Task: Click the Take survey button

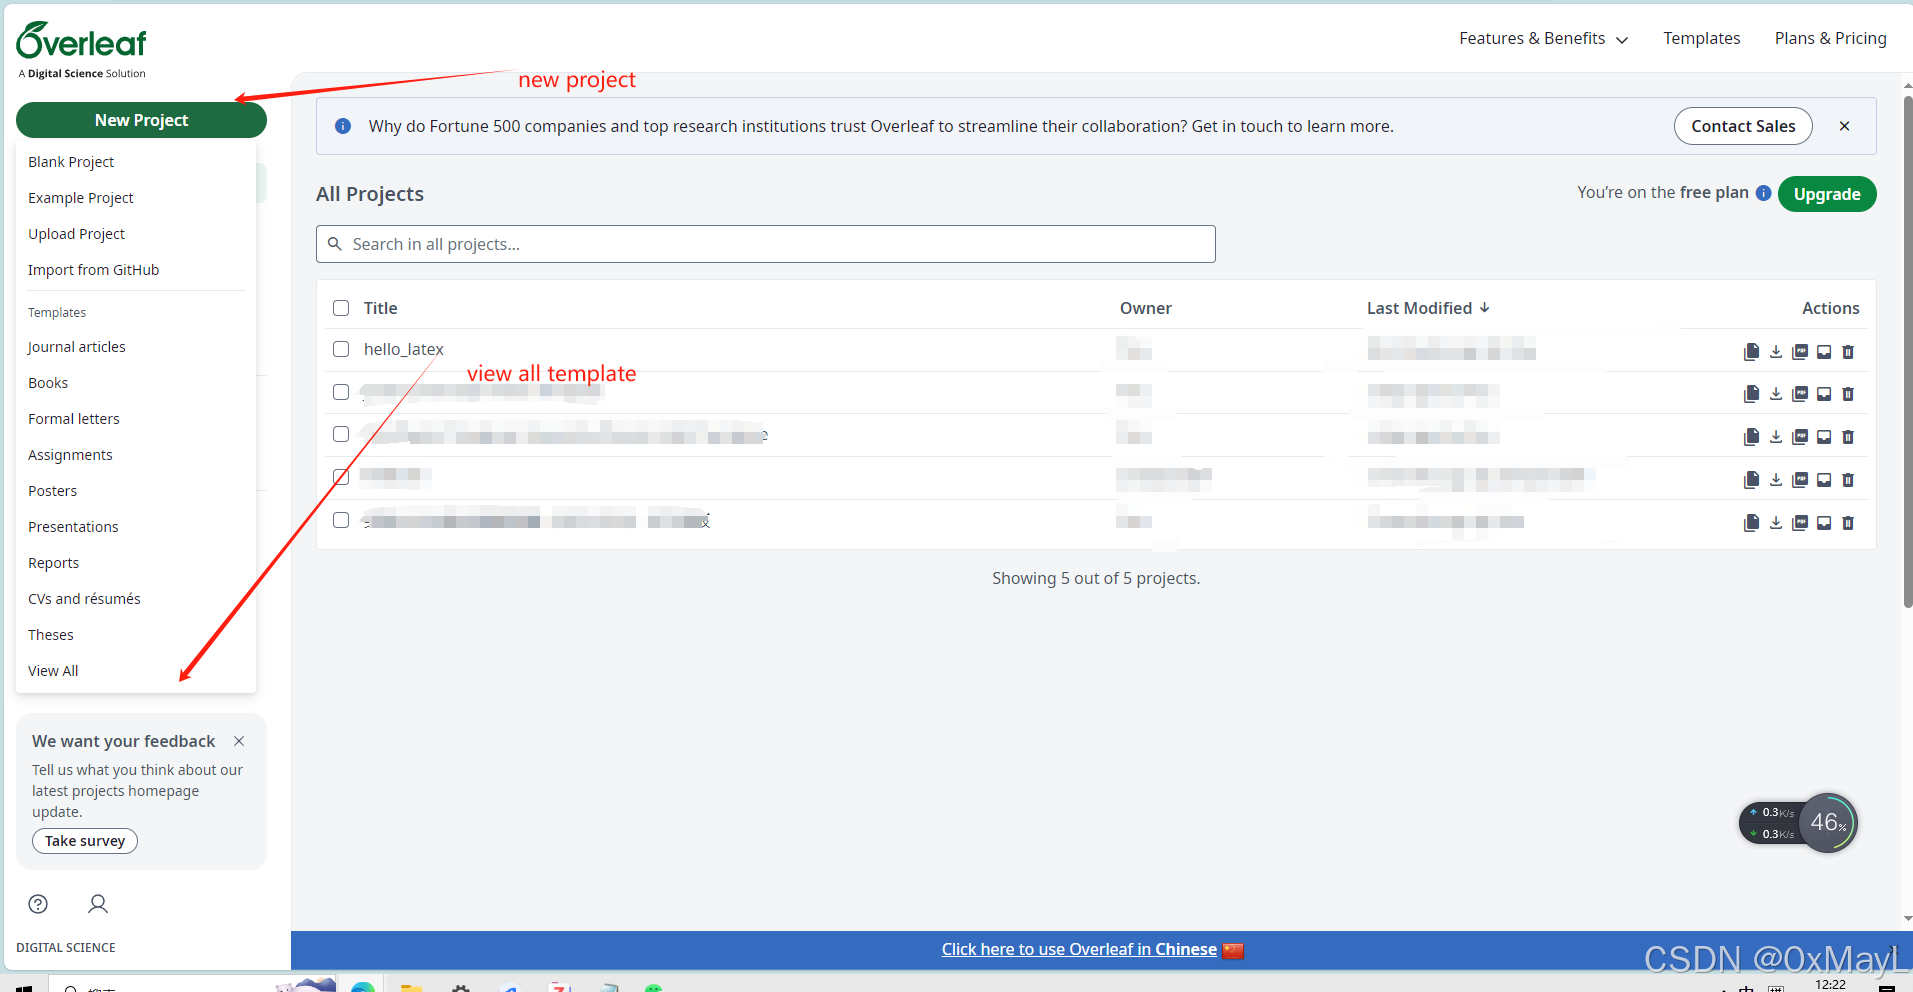Action: 85,841
